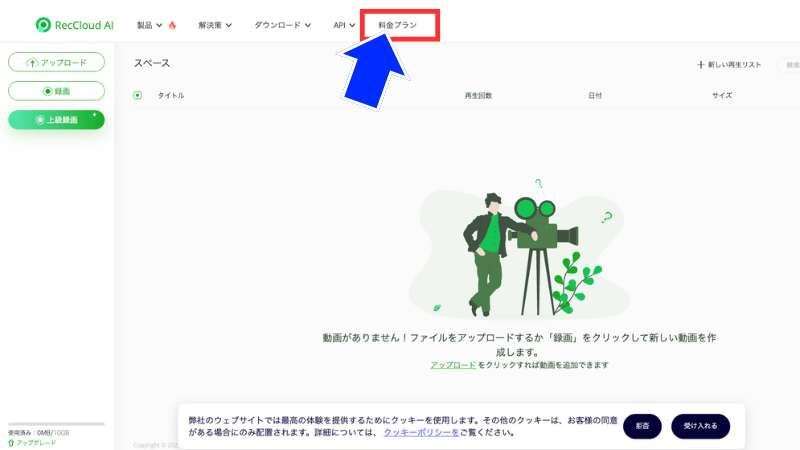Click the アップロード button in sidebar
This screenshot has height=450, width=800.
pos(57,62)
